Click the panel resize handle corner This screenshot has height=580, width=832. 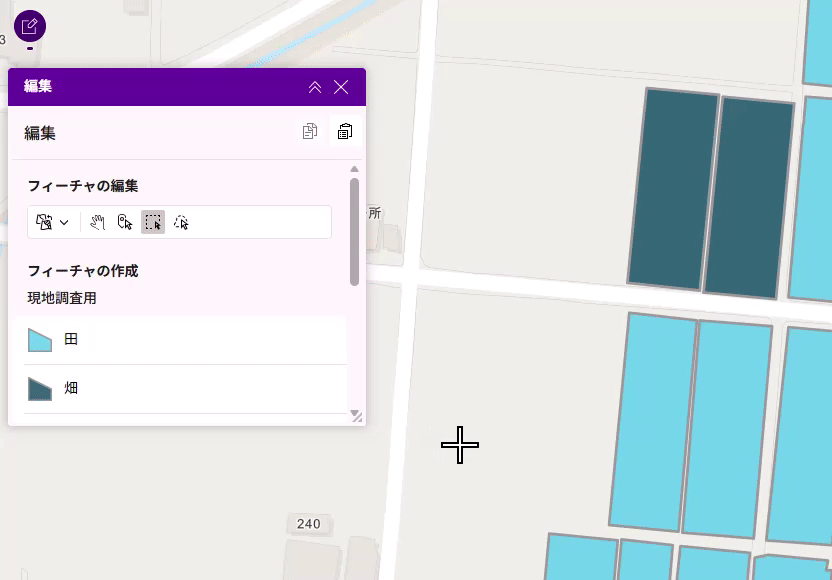pyautogui.click(x=358, y=418)
